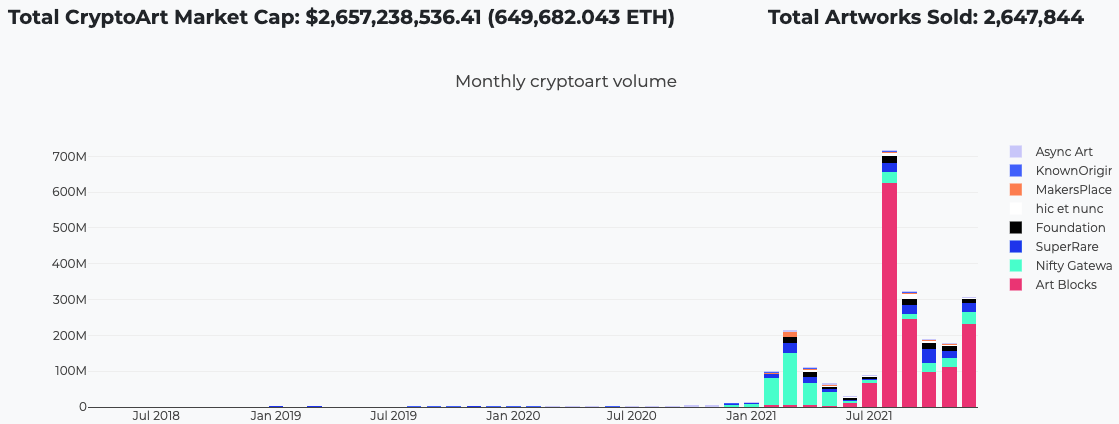Toggle the SuperRare legend label
This screenshot has height=424, width=1119.
[x=1065, y=247]
